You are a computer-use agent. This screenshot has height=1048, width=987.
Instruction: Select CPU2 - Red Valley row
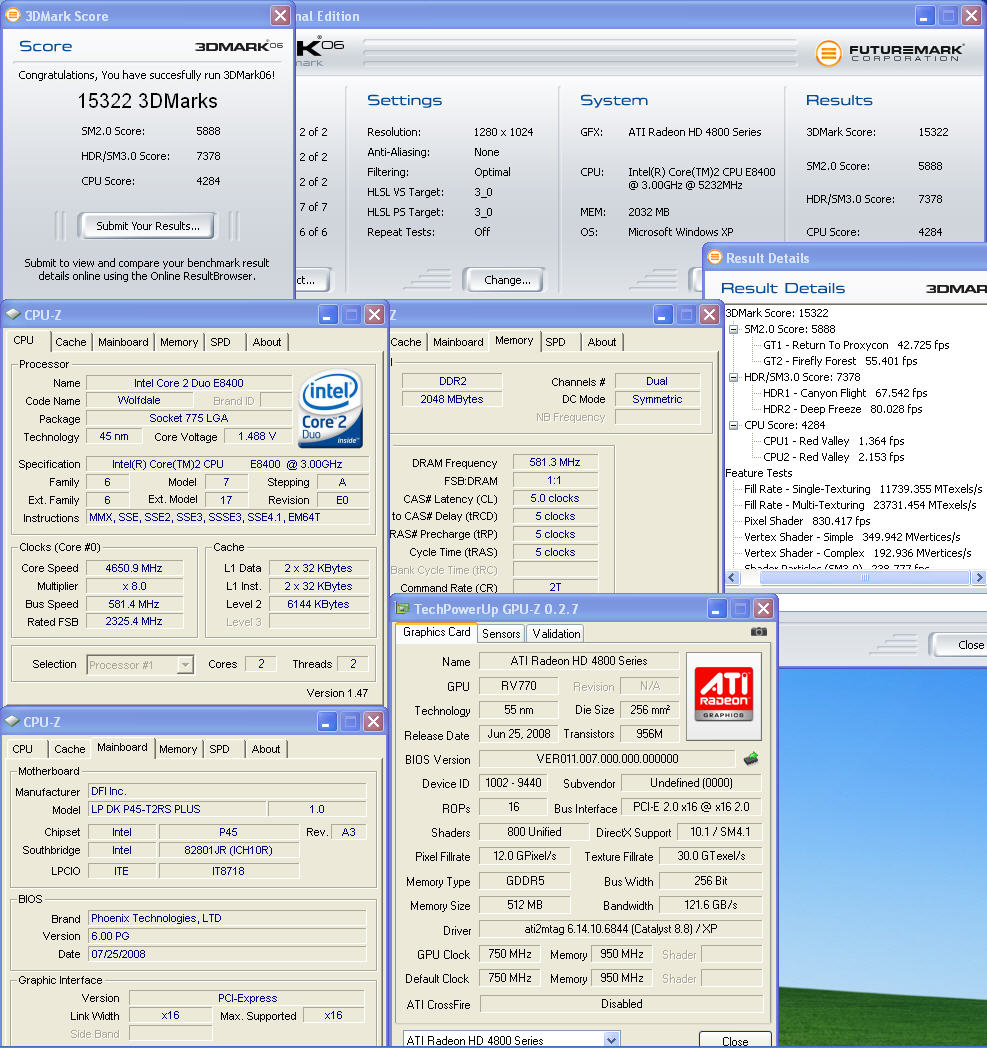[x=833, y=457]
